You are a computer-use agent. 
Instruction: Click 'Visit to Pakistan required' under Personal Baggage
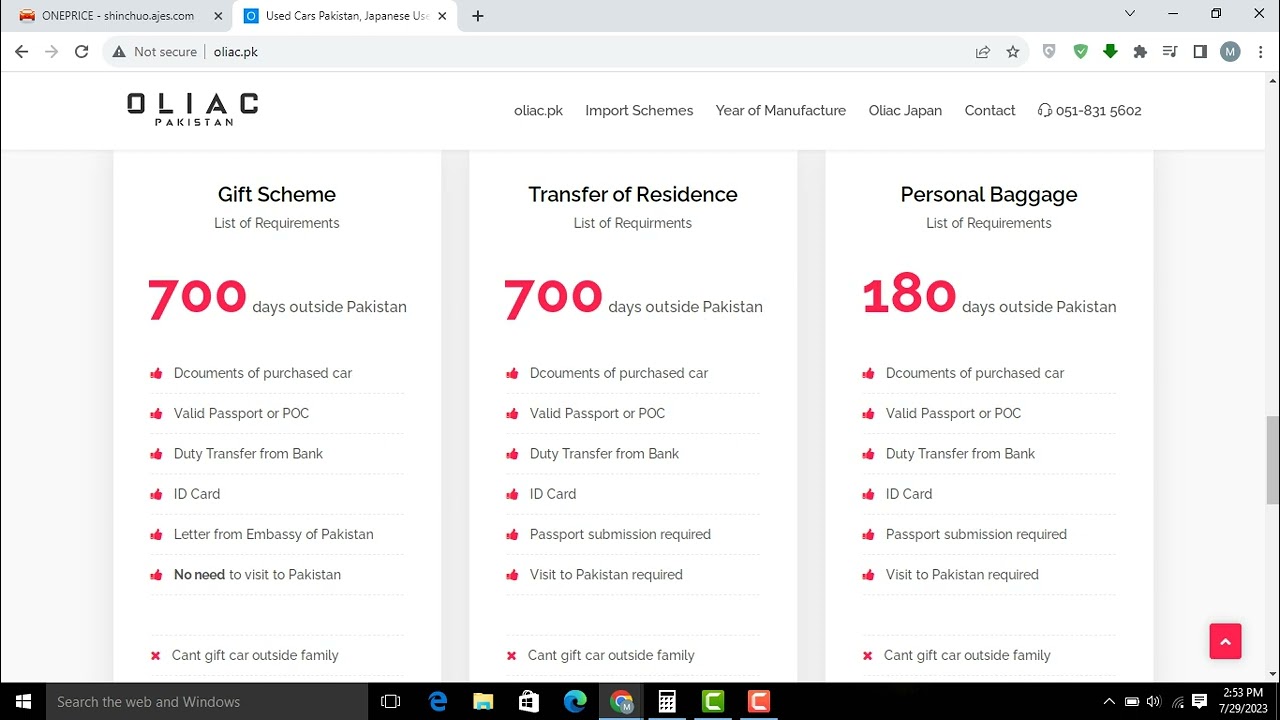click(962, 575)
